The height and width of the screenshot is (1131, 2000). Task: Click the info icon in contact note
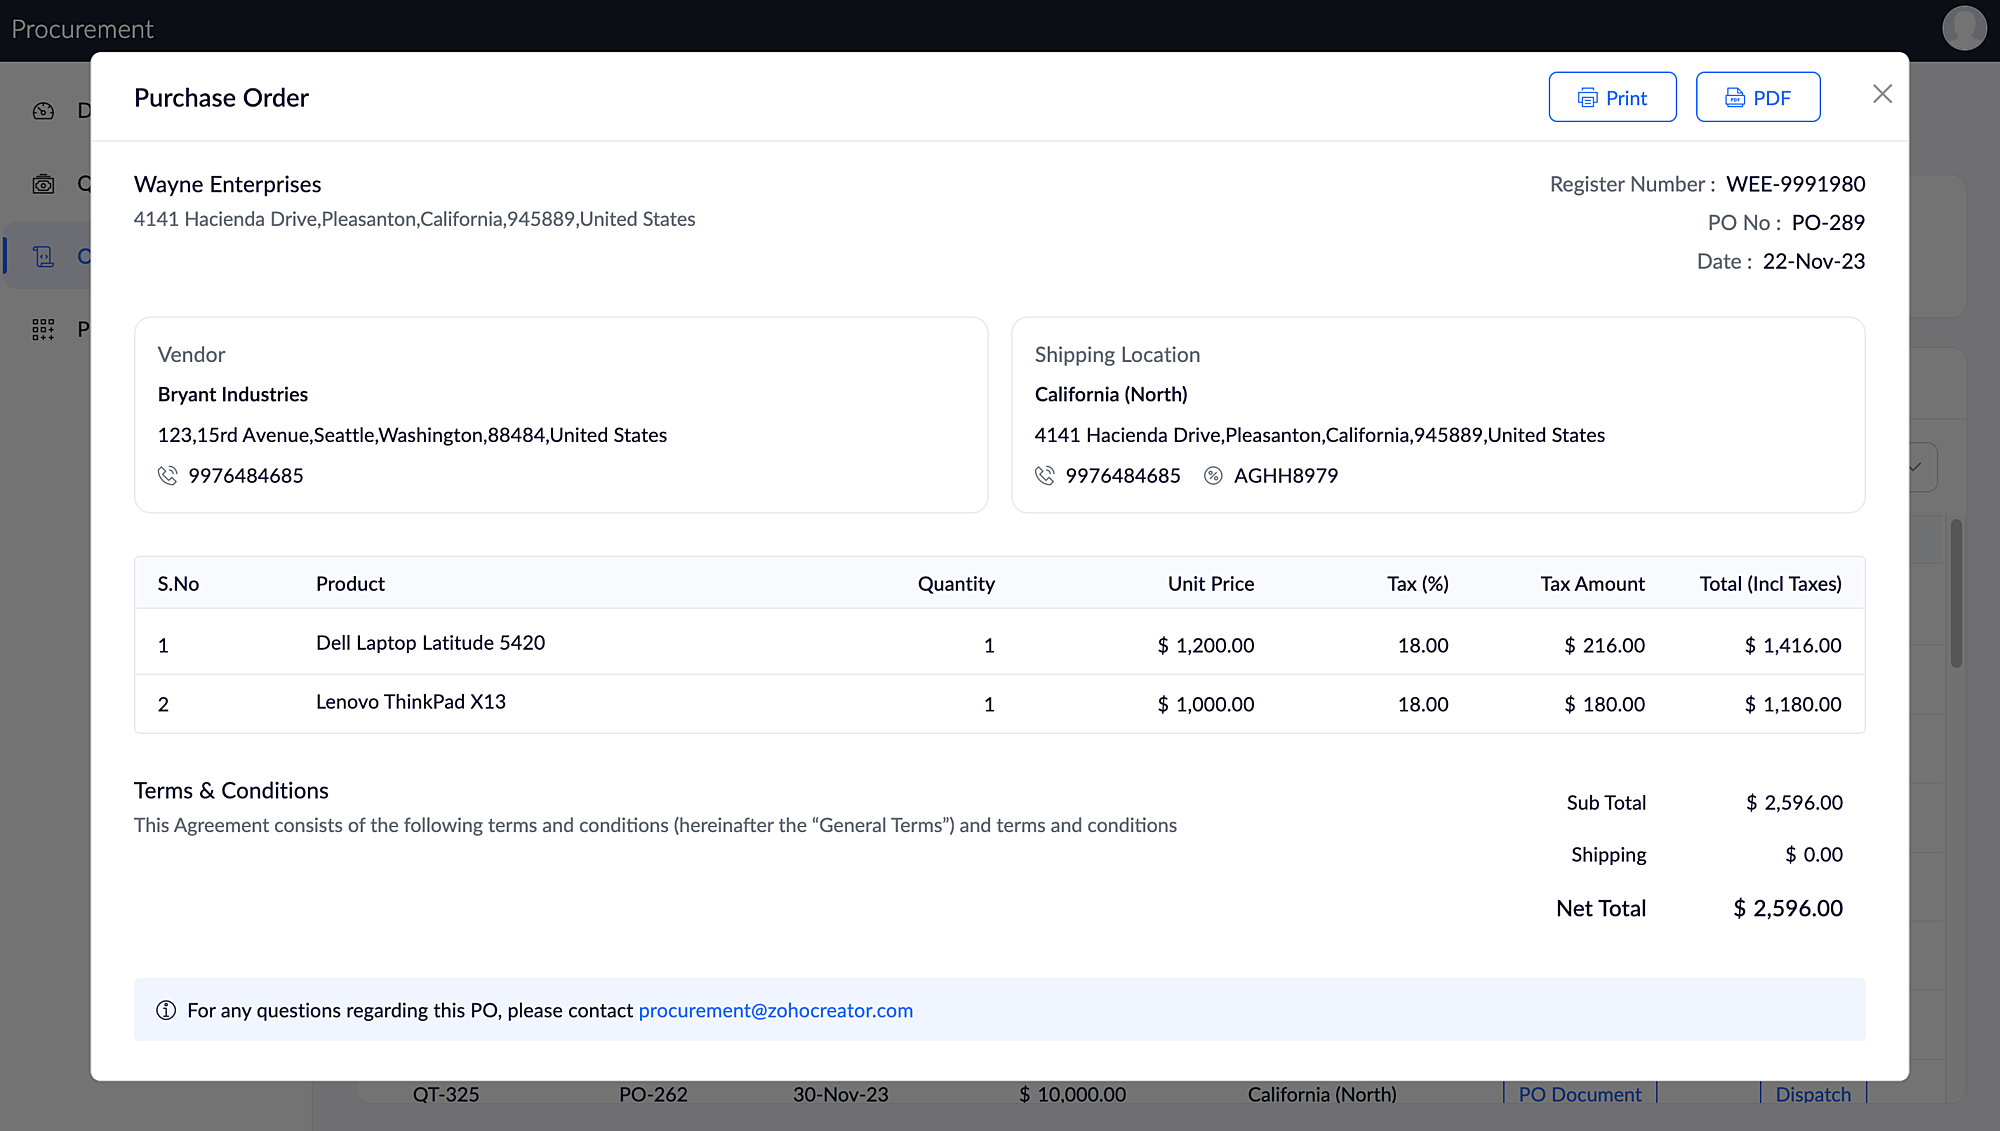tap(166, 1010)
